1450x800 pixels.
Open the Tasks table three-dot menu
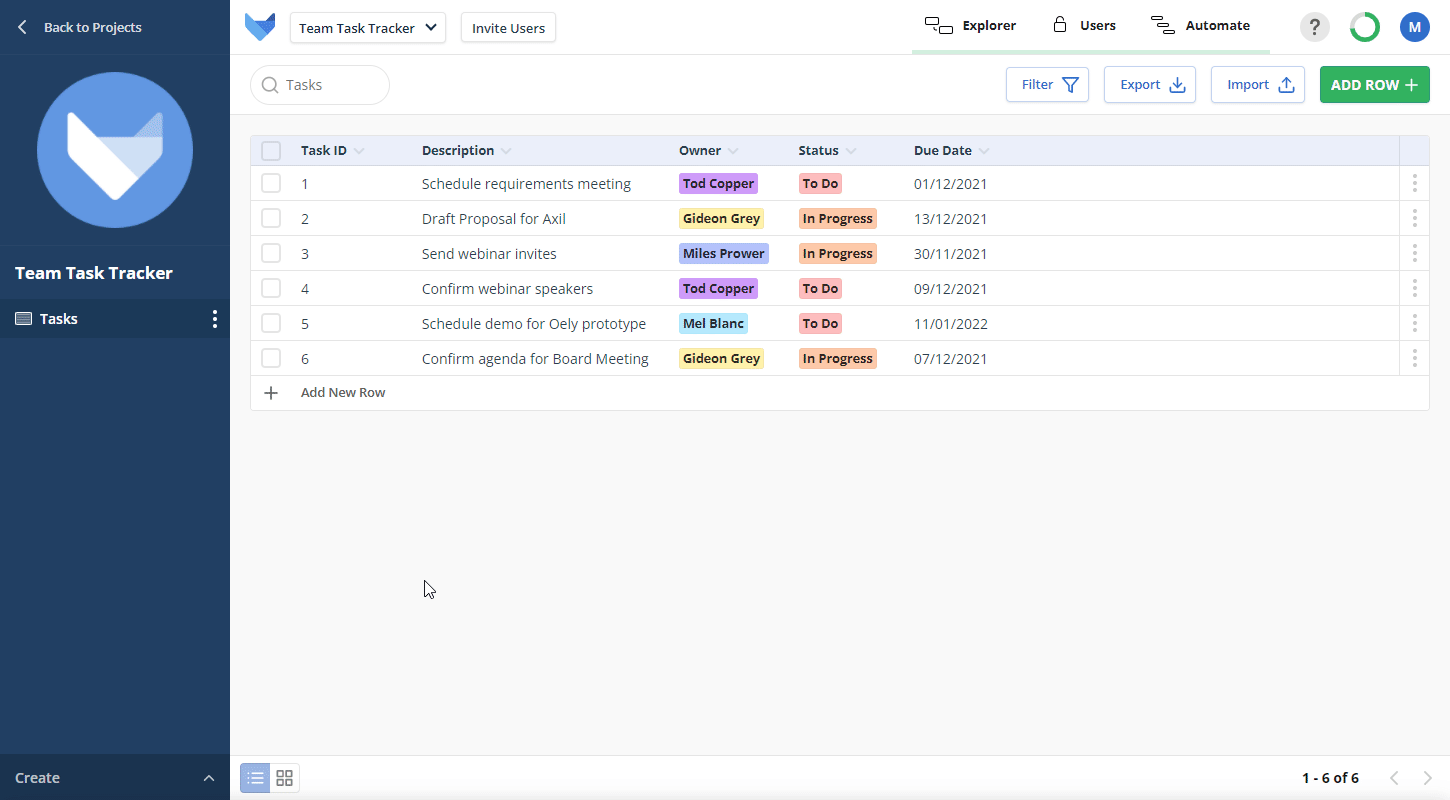point(214,319)
